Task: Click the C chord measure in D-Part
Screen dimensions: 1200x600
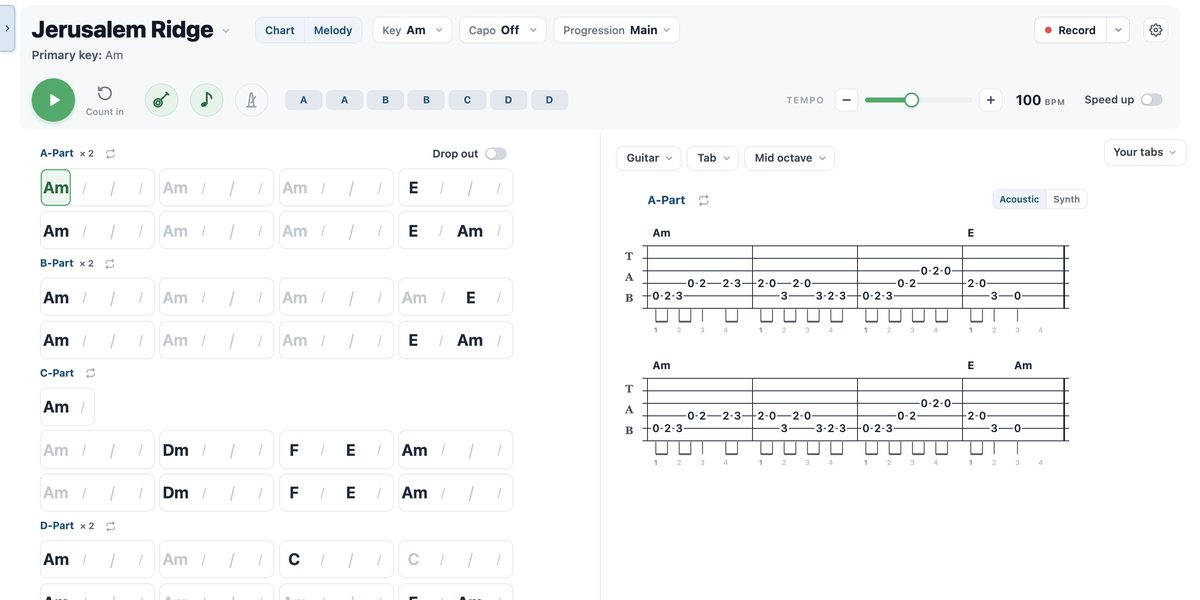Action: click(x=336, y=560)
